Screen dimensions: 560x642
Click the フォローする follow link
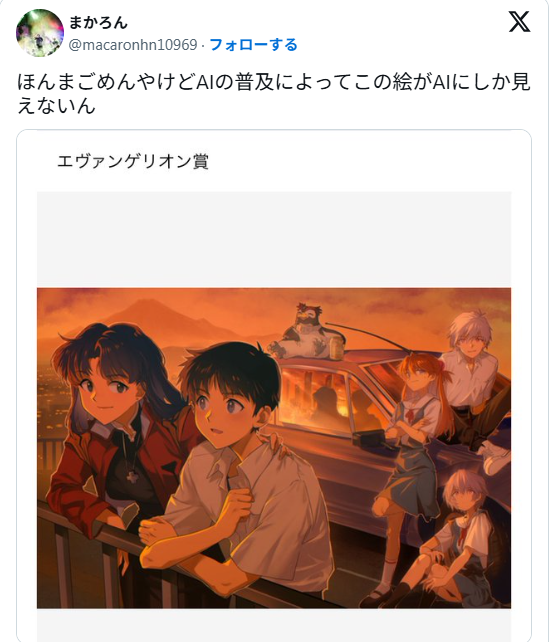click(x=253, y=45)
